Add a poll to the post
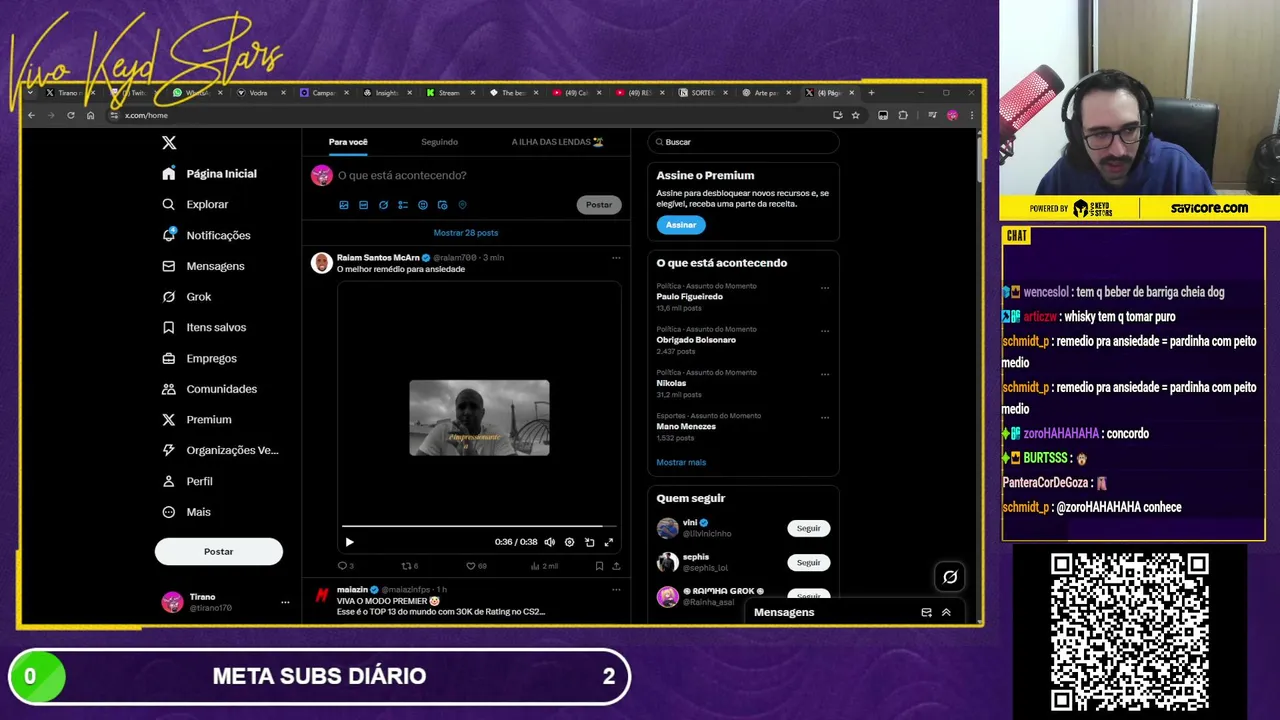The height and width of the screenshot is (720, 1280). (403, 205)
